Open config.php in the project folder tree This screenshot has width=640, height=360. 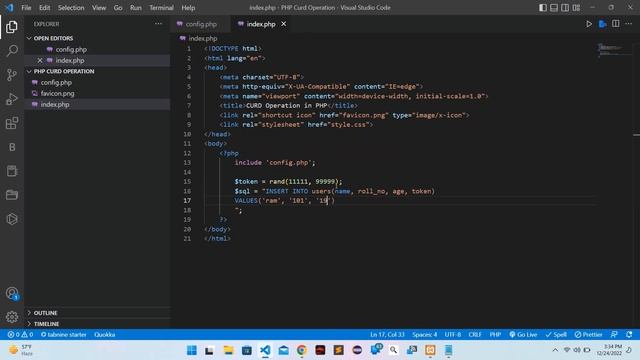point(56,82)
